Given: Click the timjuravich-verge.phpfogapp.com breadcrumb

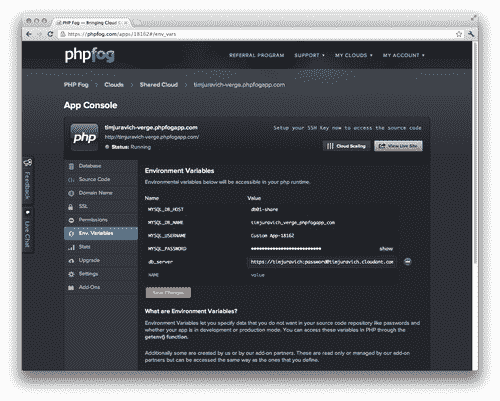Looking at the screenshot, I should [x=239, y=85].
